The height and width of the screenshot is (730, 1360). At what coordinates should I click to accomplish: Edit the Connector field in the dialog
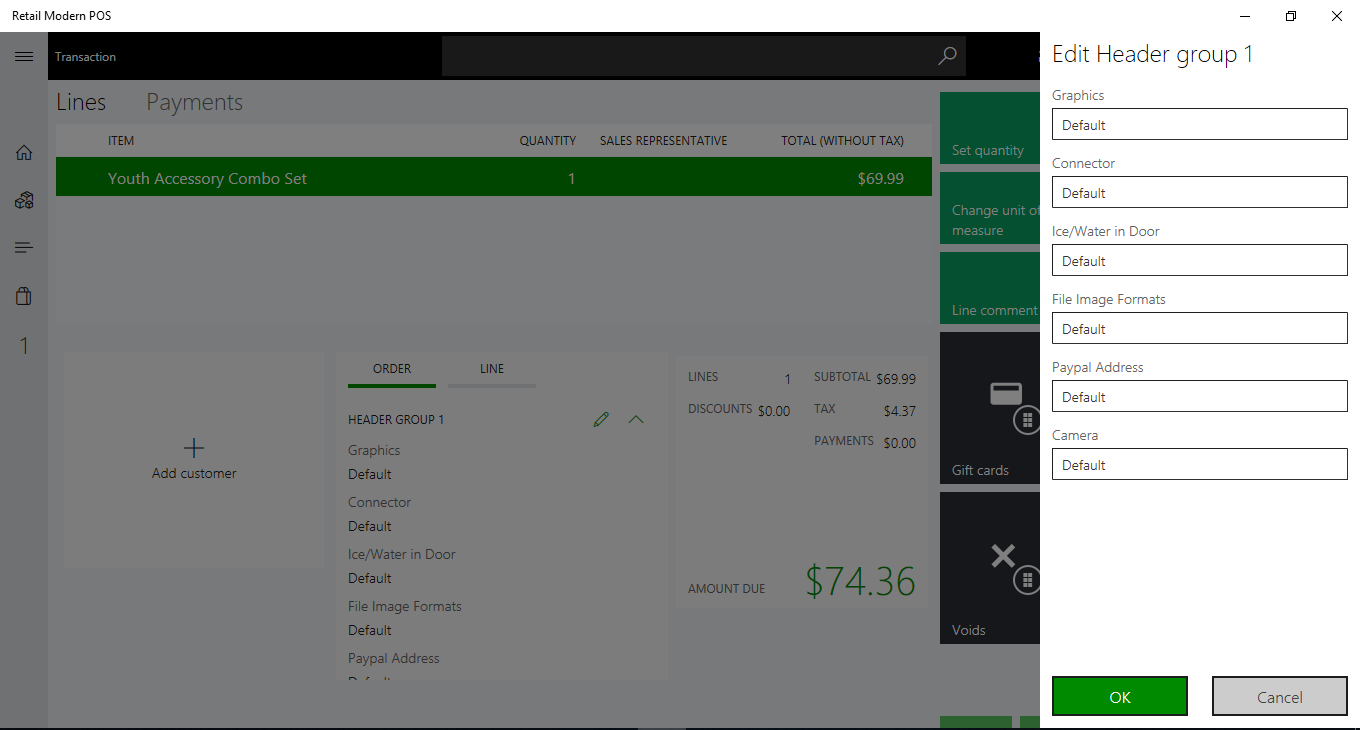(1200, 193)
